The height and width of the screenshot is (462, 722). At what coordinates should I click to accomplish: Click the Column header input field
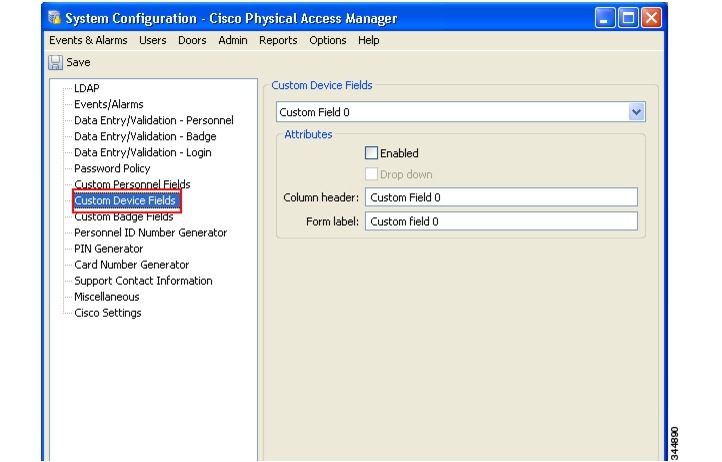pos(501,197)
